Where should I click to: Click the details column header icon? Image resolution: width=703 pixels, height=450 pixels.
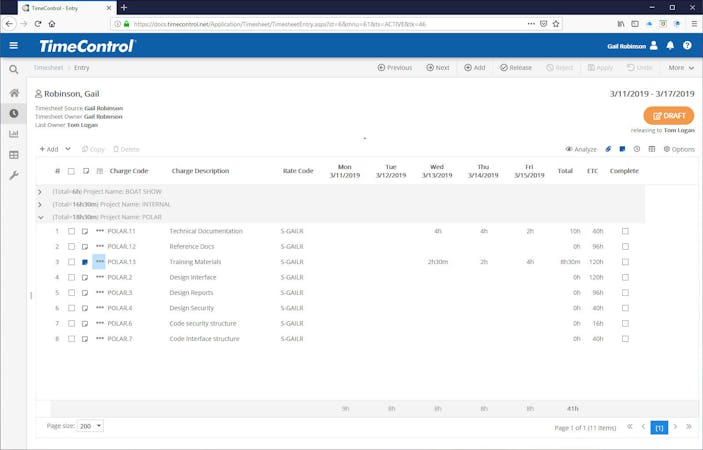(100, 171)
